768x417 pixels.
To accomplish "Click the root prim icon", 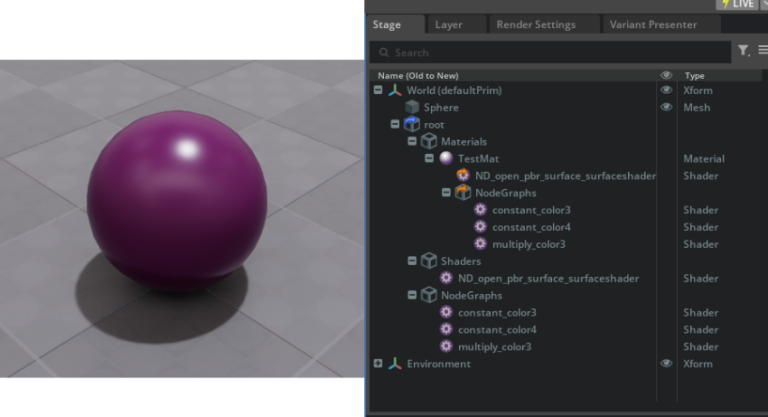I will (411, 124).
